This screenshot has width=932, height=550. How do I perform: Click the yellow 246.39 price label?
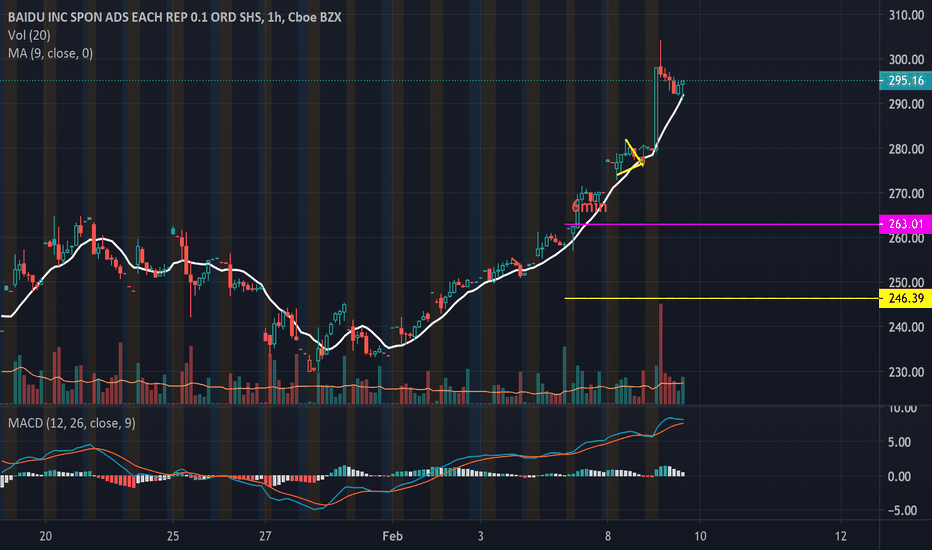point(905,298)
